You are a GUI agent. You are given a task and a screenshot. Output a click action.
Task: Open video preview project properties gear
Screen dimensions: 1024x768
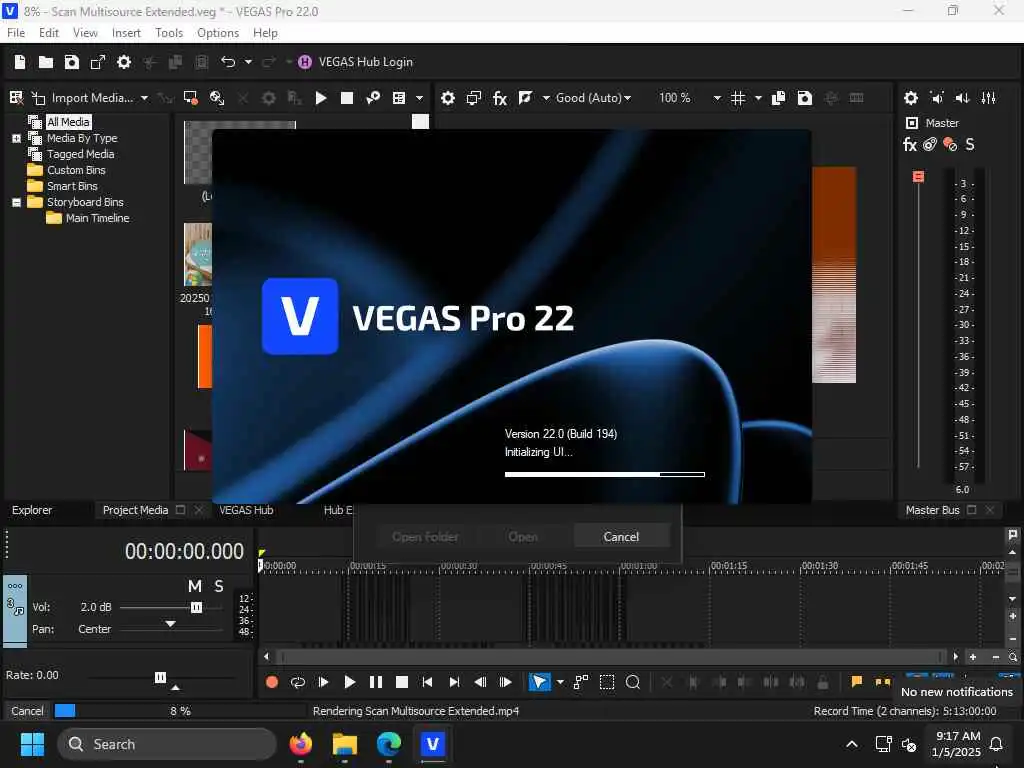[448, 98]
